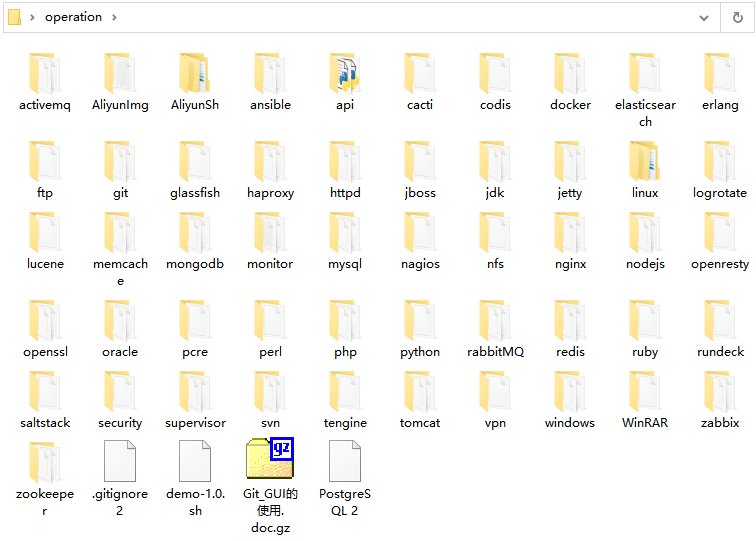
Task: Click the folder icon in the address bar
Action: (15, 17)
